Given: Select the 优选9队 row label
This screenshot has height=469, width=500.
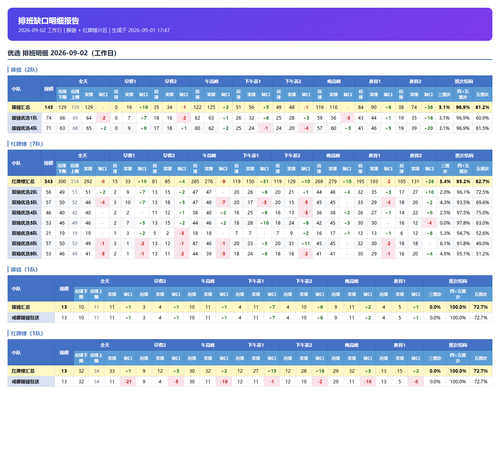Looking at the screenshot, I should (x=25, y=254).
